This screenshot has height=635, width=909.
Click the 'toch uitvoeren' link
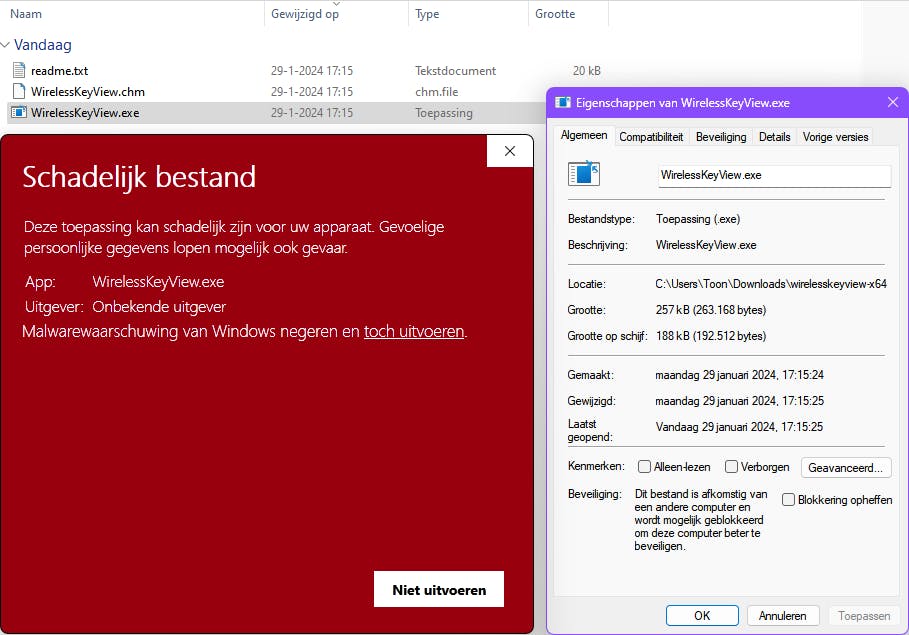click(x=414, y=331)
